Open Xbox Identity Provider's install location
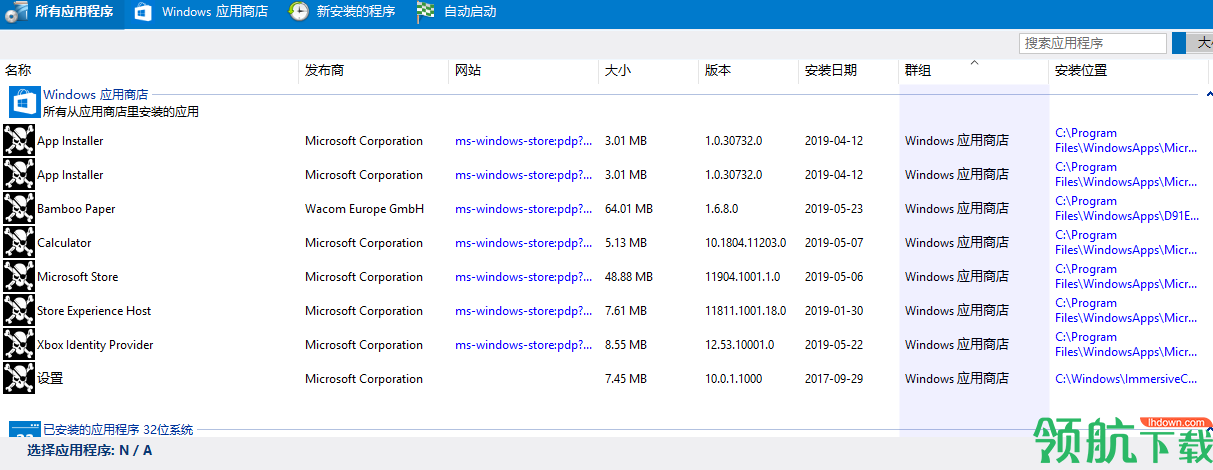The height and width of the screenshot is (470, 1213). pyautogui.click(x=1126, y=345)
